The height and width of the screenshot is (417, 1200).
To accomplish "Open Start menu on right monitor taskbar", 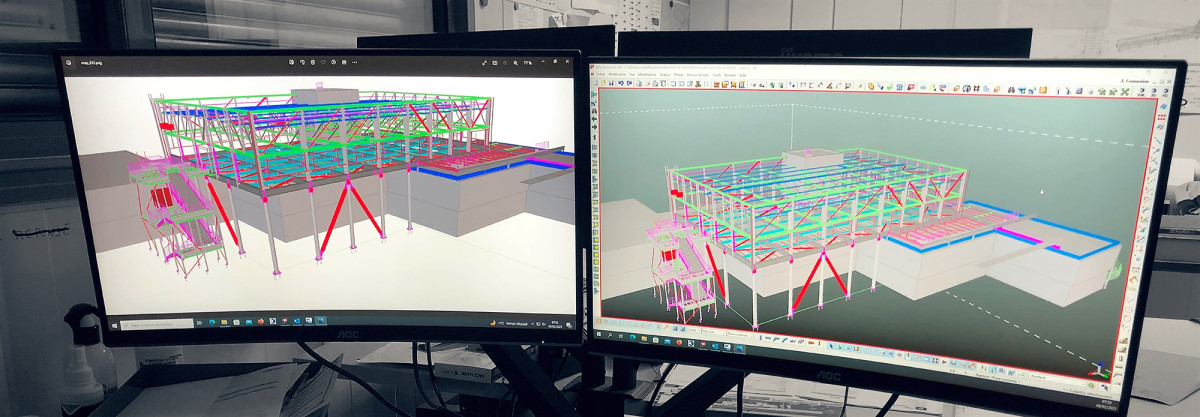I will [599, 334].
